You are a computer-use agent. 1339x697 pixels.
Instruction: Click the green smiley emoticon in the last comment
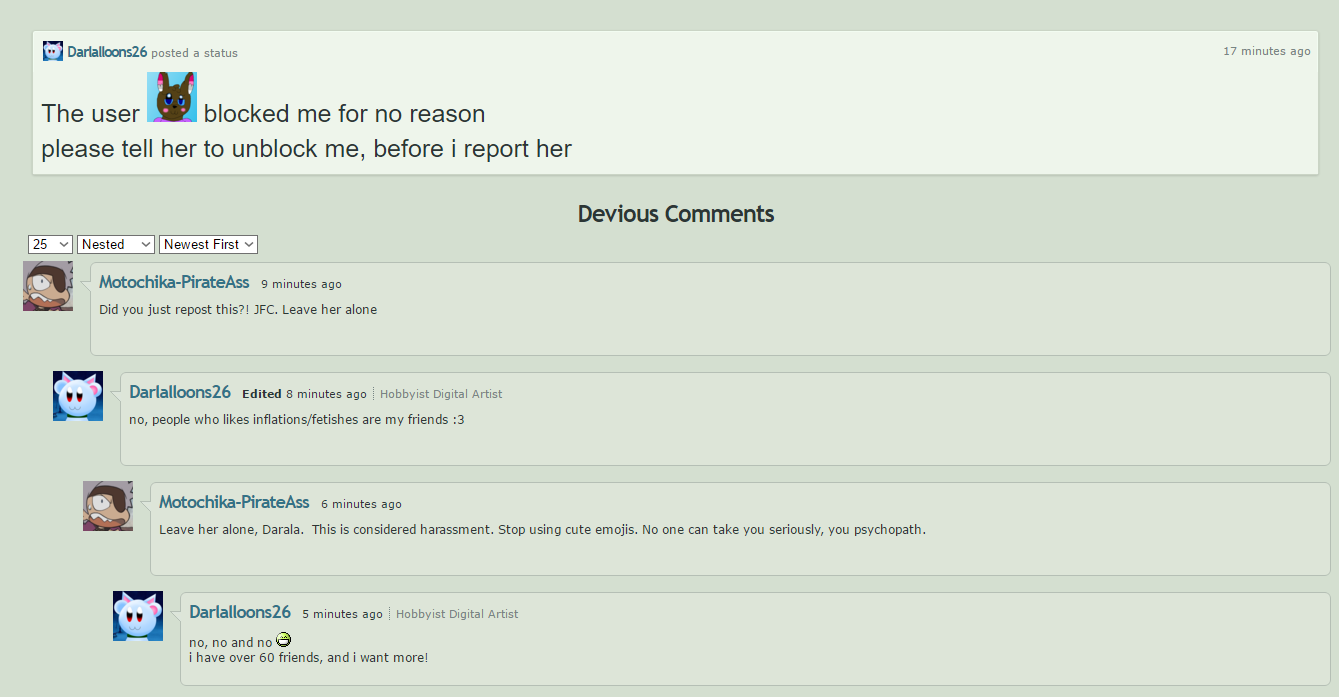point(283,640)
